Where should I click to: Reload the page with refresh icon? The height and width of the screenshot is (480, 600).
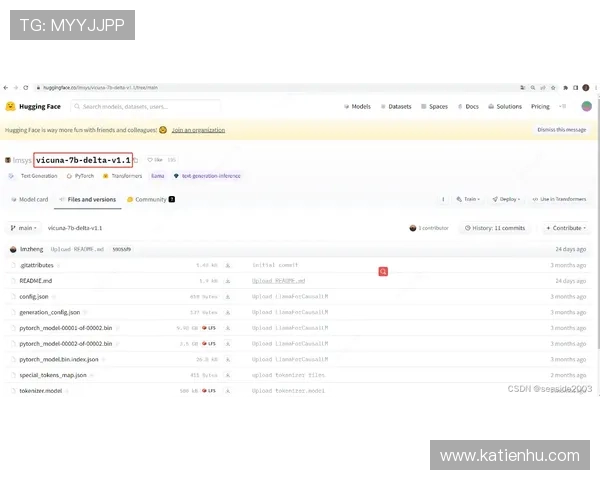[26, 88]
